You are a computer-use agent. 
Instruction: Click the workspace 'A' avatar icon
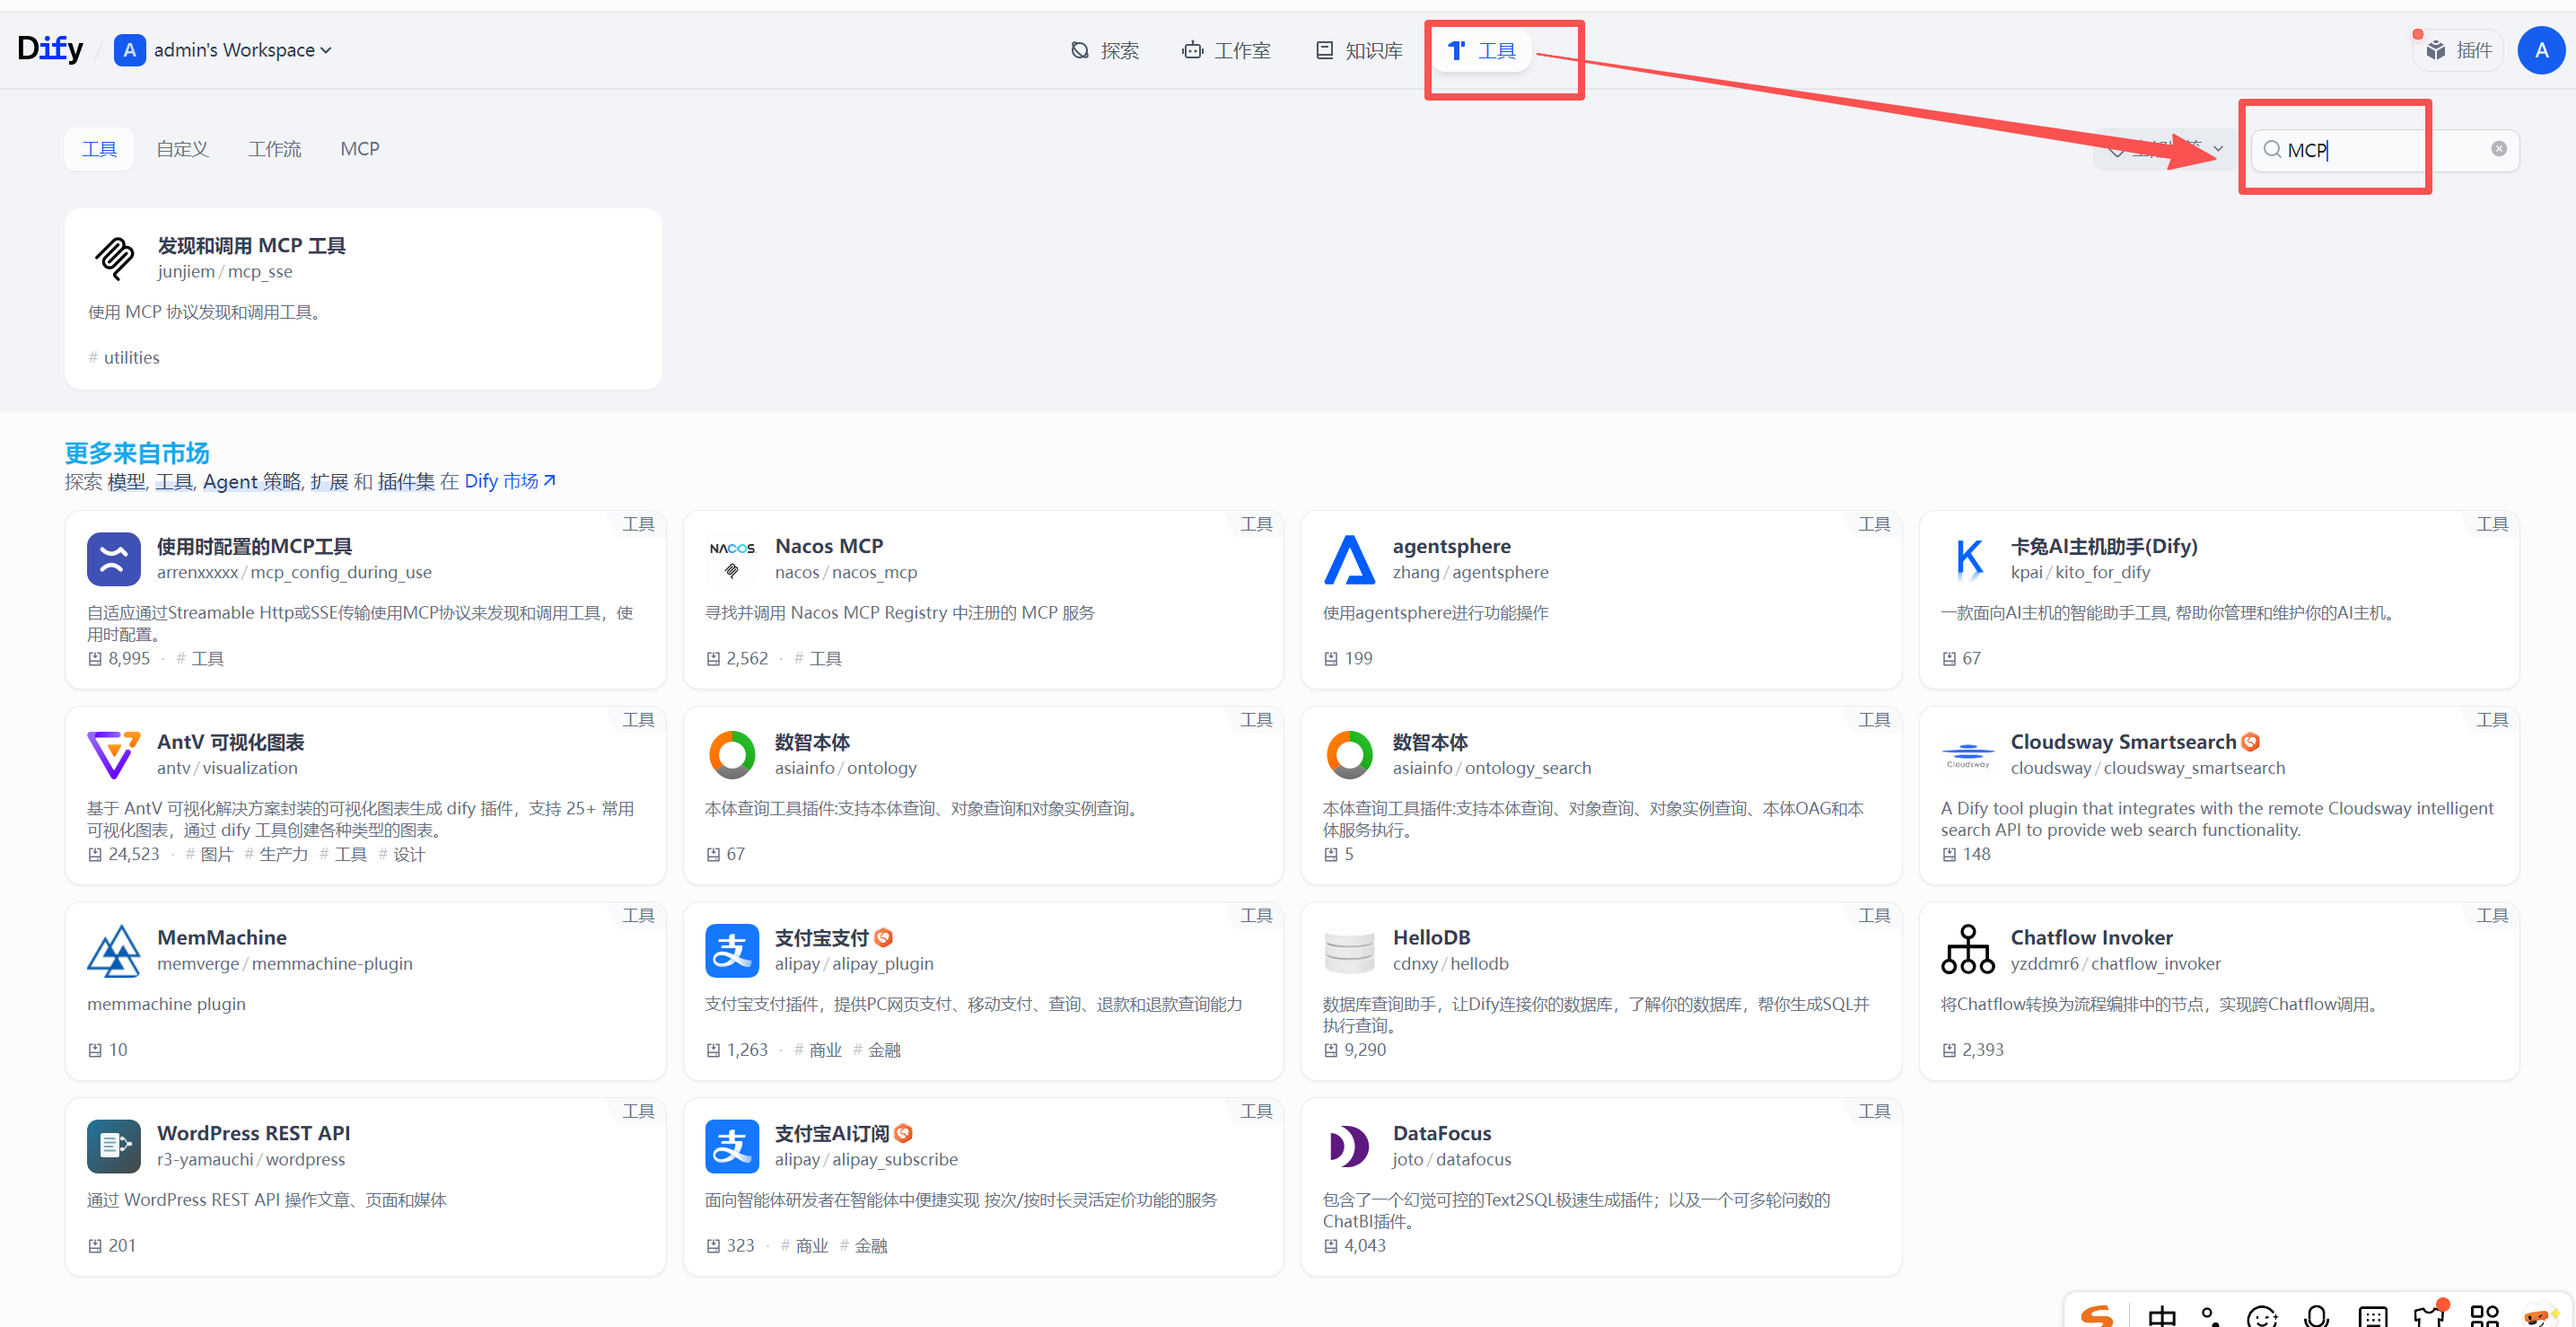(x=129, y=50)
